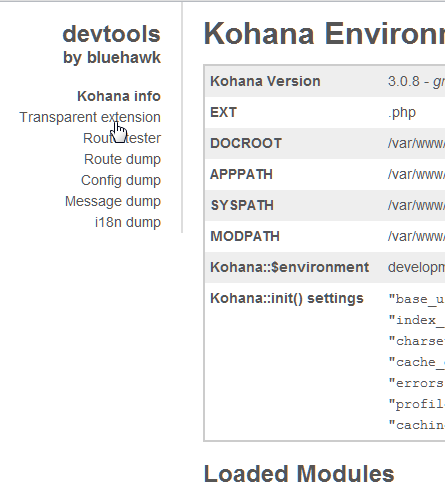Select Message dump in the sidebar
The image size is (445, 487).
point(113,202)
